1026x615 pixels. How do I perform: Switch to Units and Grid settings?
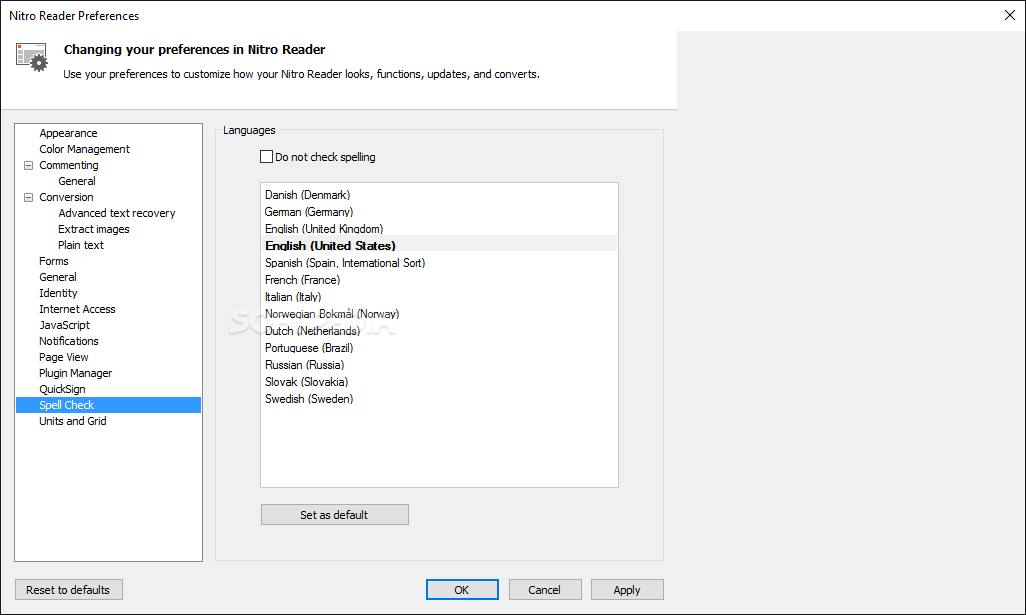(72, 421)
